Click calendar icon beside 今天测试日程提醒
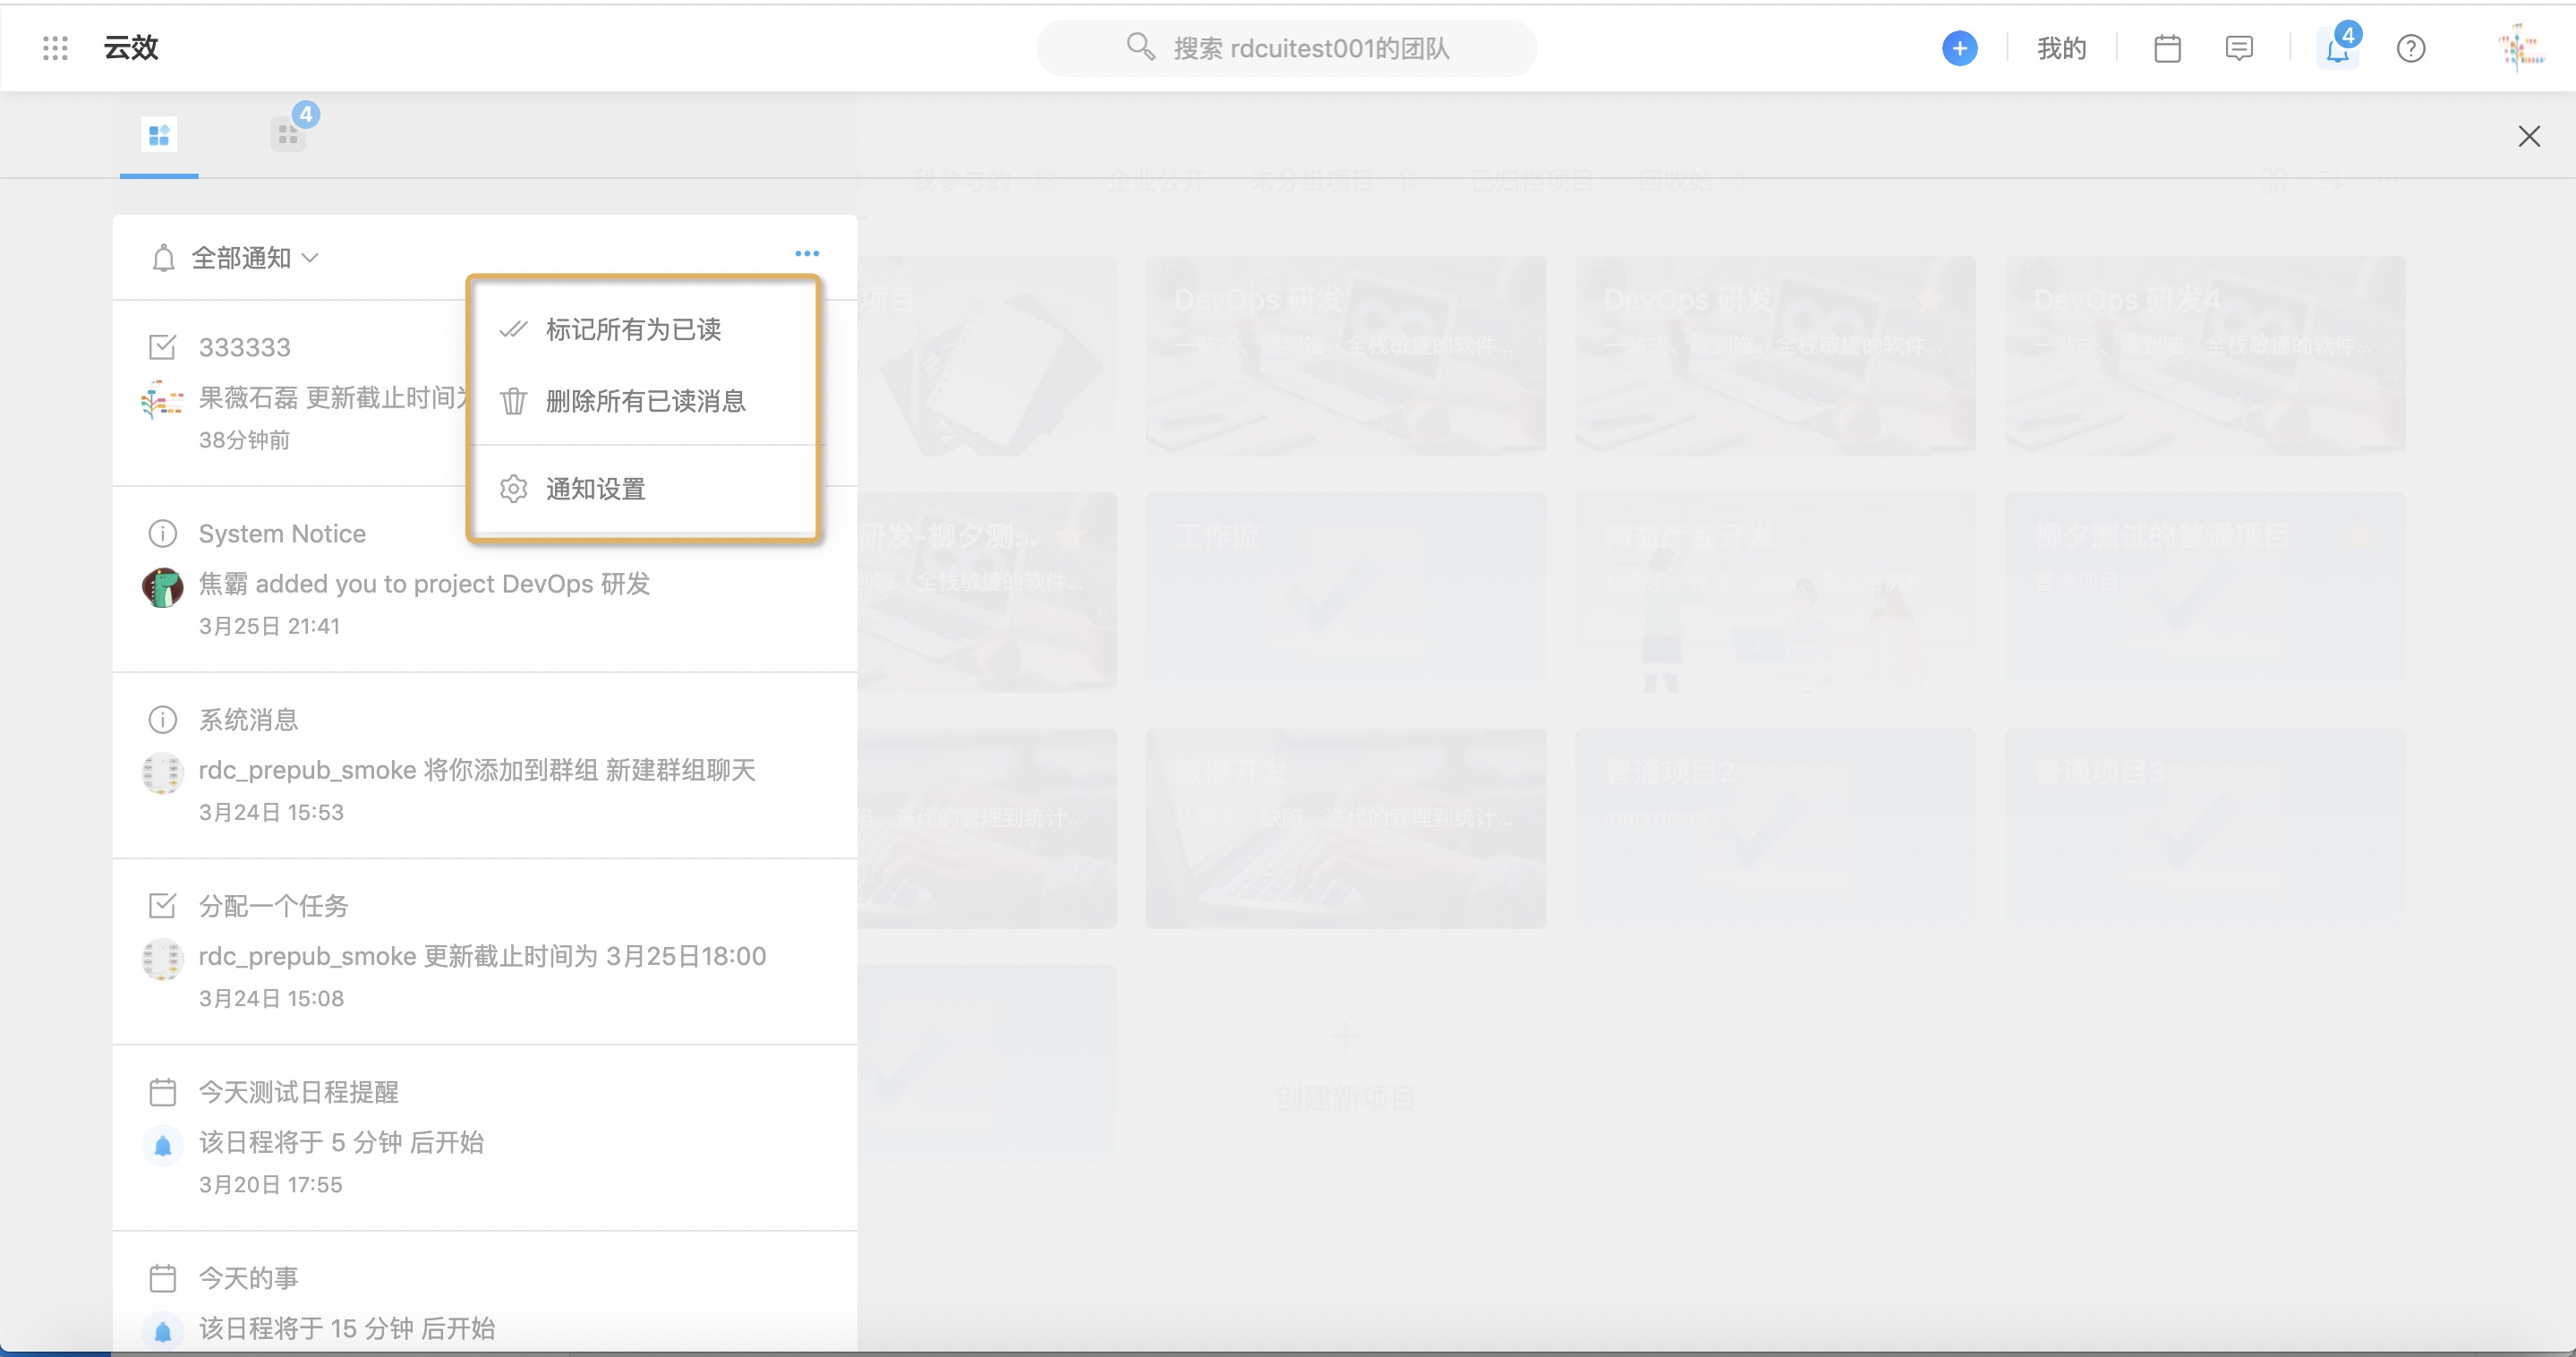The height and width of the screenshot is (1357, 2576). coord(162,1091)
